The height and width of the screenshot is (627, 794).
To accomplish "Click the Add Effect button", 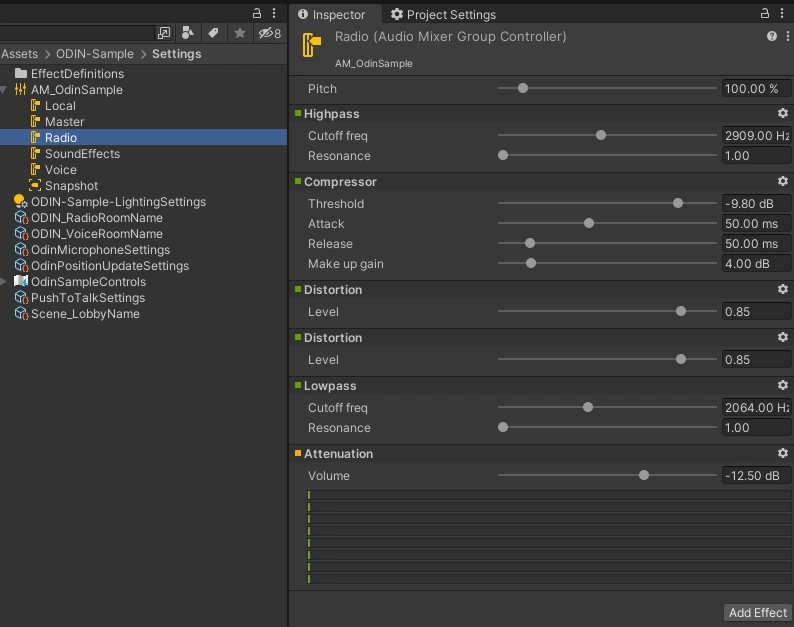I will [x=758, y=613].
